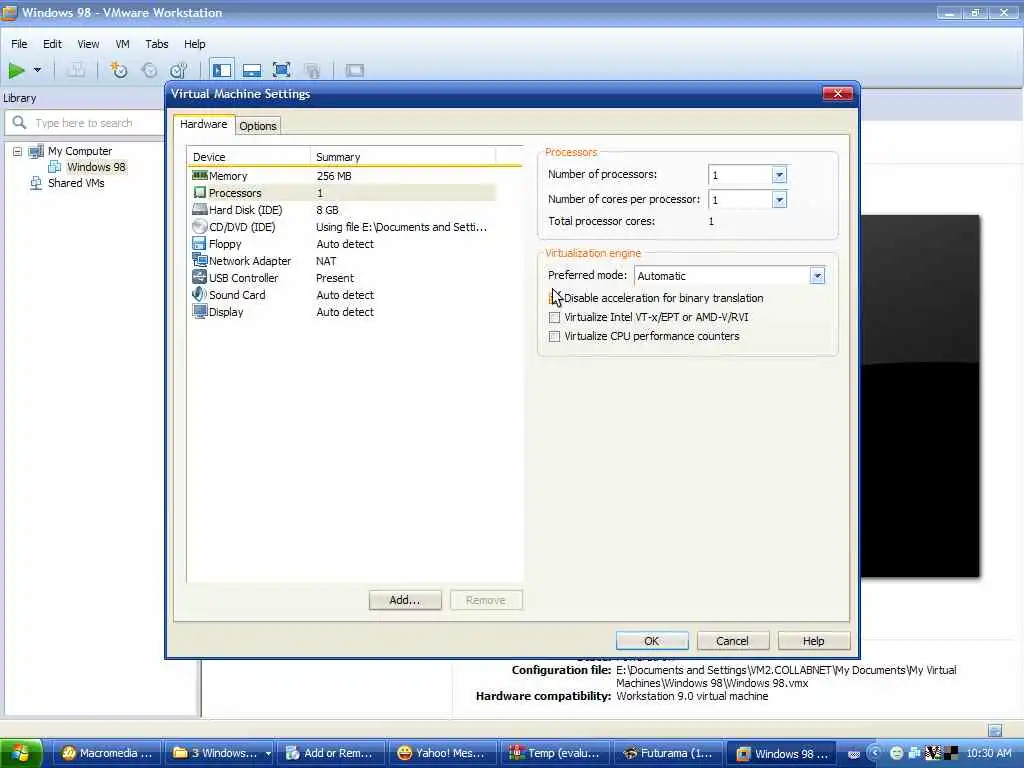Click the Add... button
The width and height of the screenshot is (1024, 768).
coord(405,600)
